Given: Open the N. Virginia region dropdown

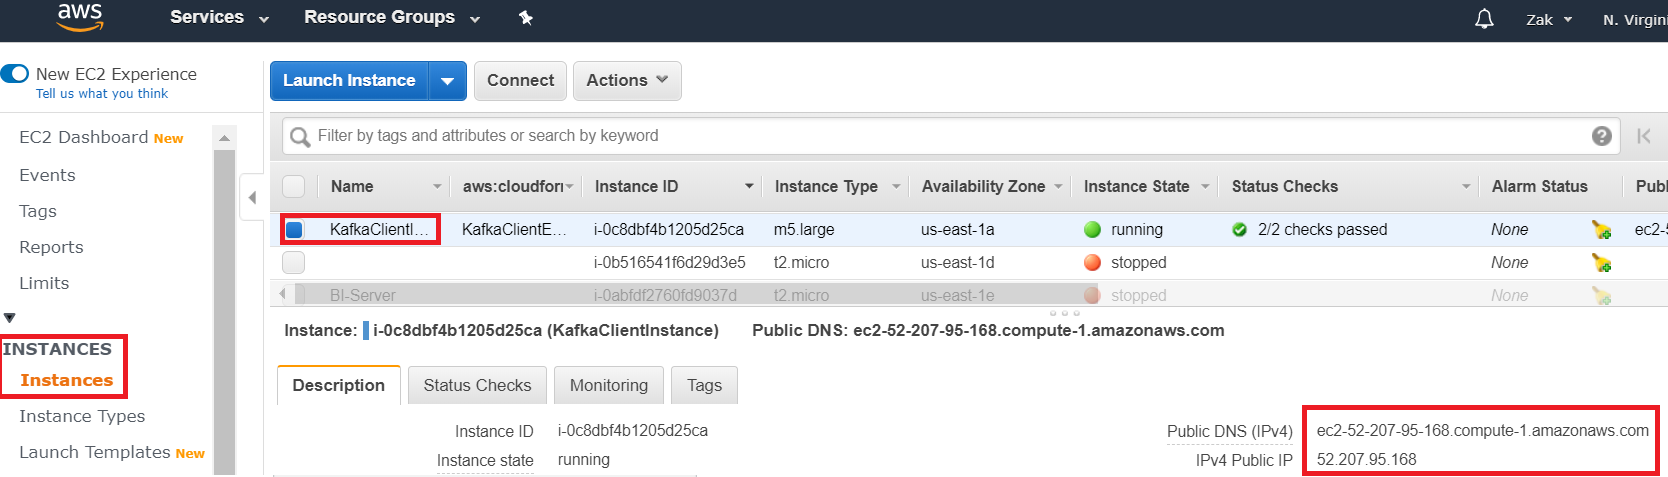Looking at the screenshot, I should click(1634, 19).
